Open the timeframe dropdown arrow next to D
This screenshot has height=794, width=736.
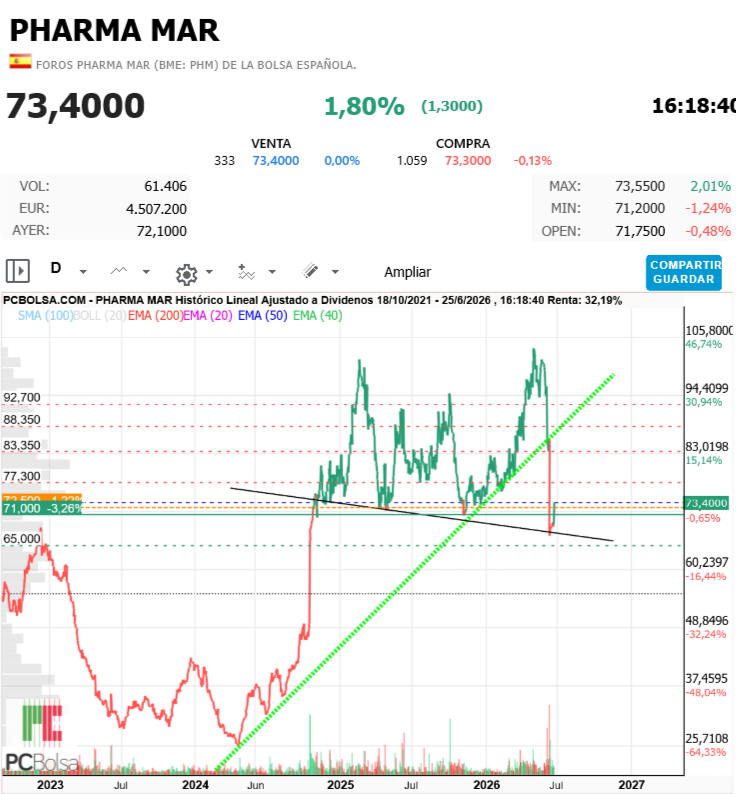[83, 272]
